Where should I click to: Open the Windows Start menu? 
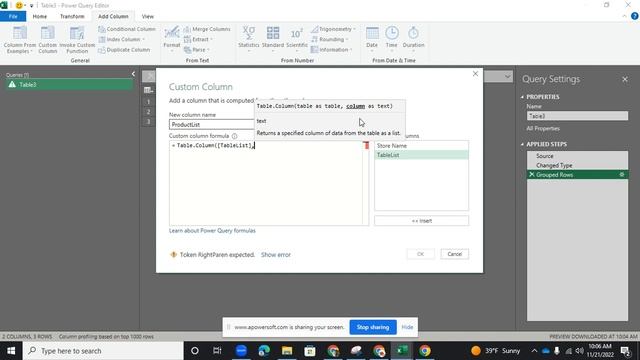11,351
